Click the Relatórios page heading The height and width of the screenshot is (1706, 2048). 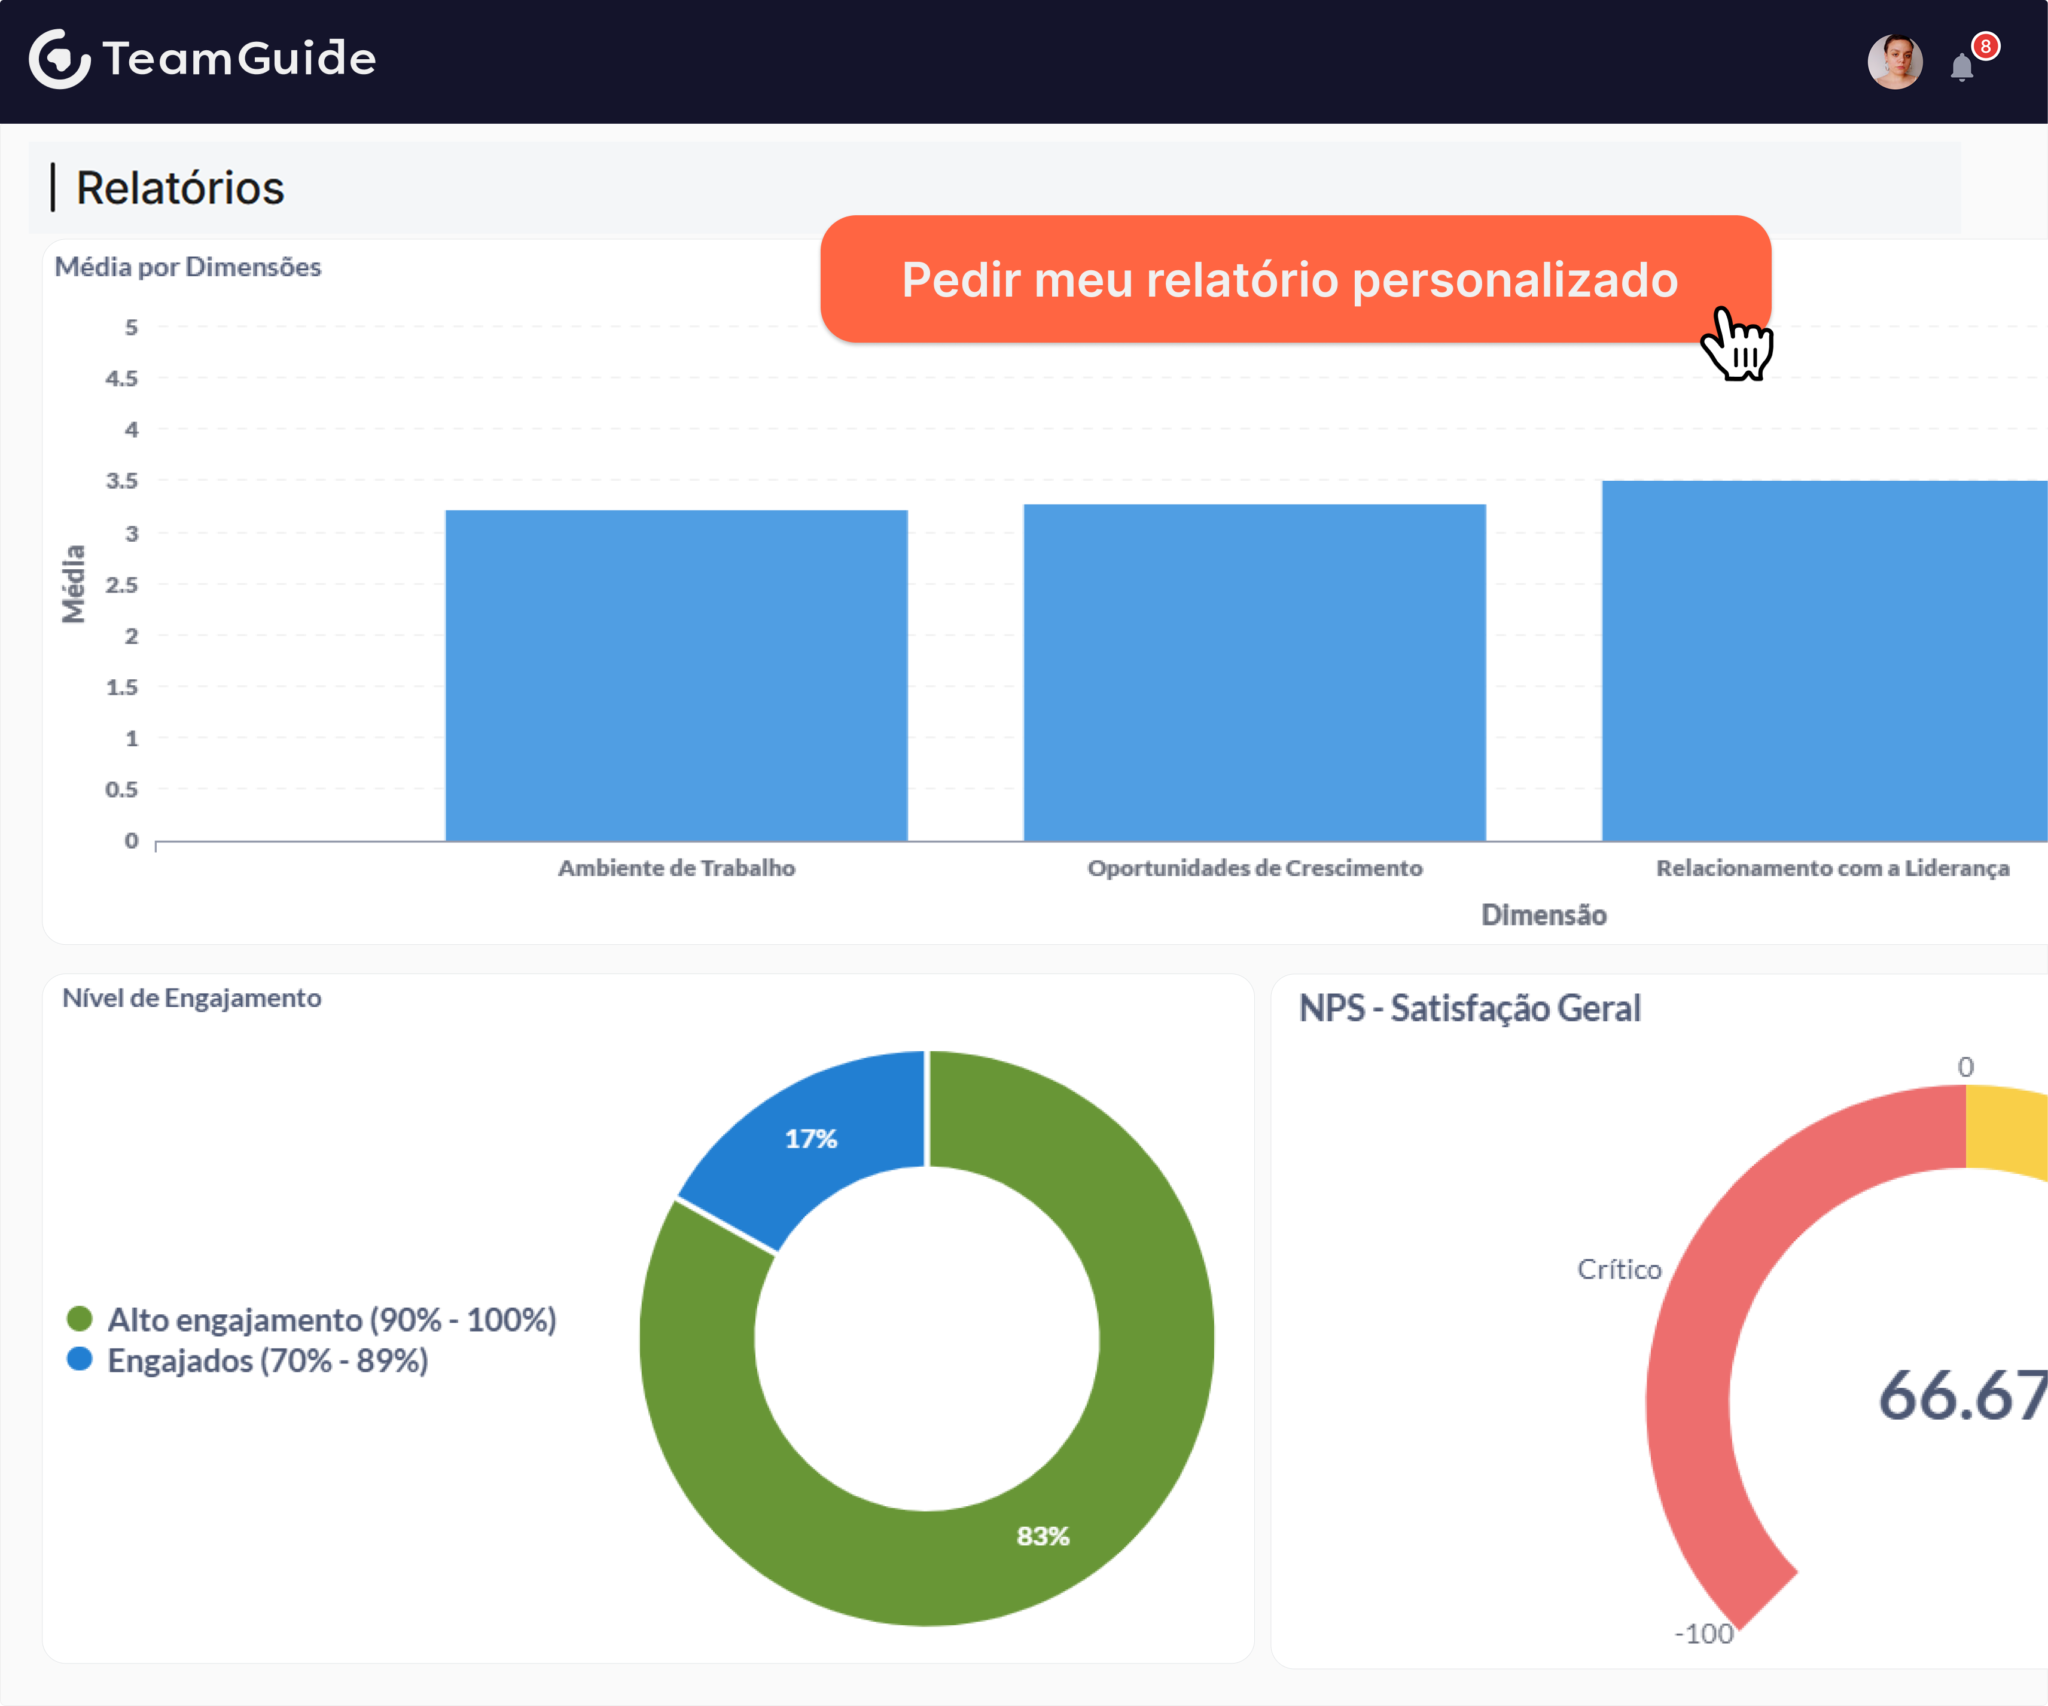click(x=180, y=188)
